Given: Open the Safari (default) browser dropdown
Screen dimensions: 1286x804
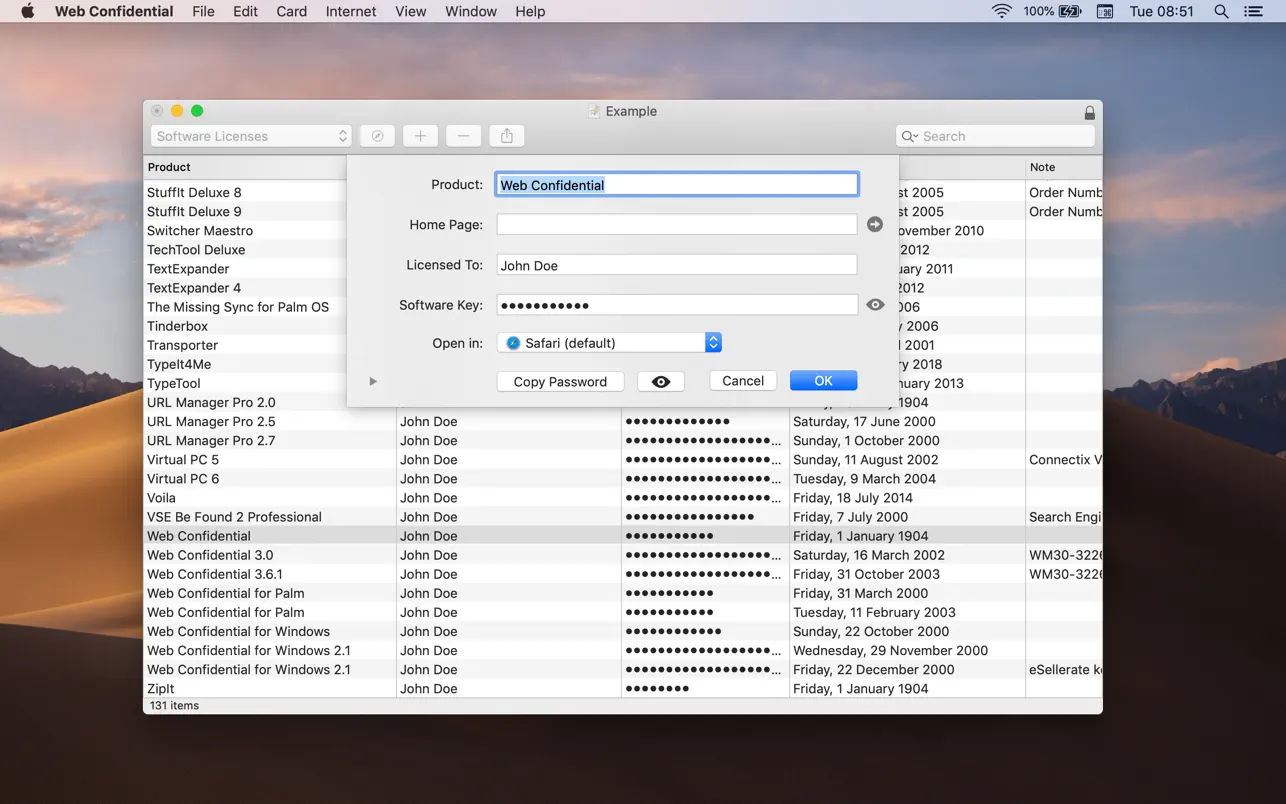Looking at the screenshot, I should point(609,343).
